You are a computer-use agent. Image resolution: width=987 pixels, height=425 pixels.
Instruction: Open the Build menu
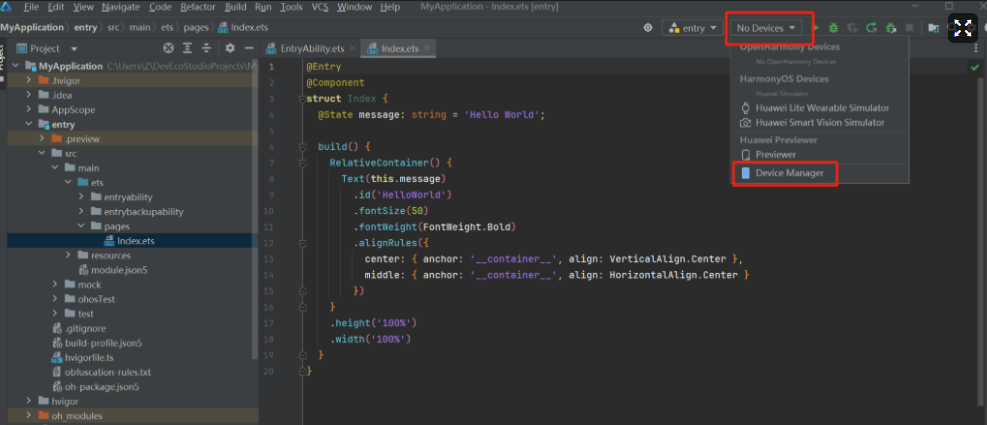(235, 8)
